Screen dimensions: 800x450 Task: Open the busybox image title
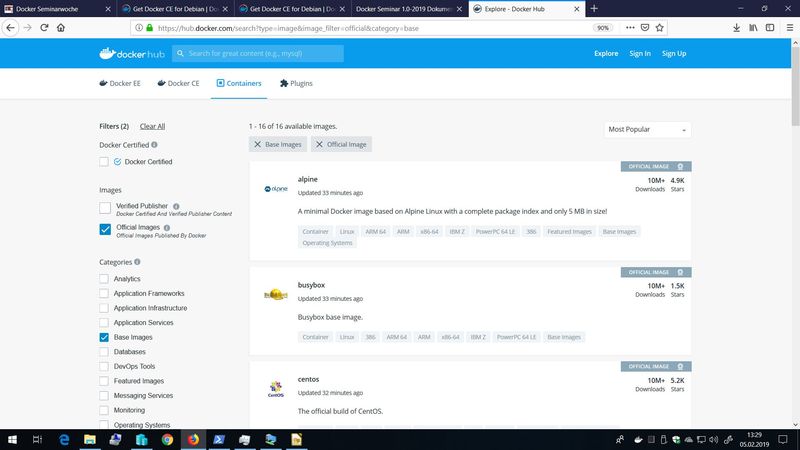coord(311,285)
